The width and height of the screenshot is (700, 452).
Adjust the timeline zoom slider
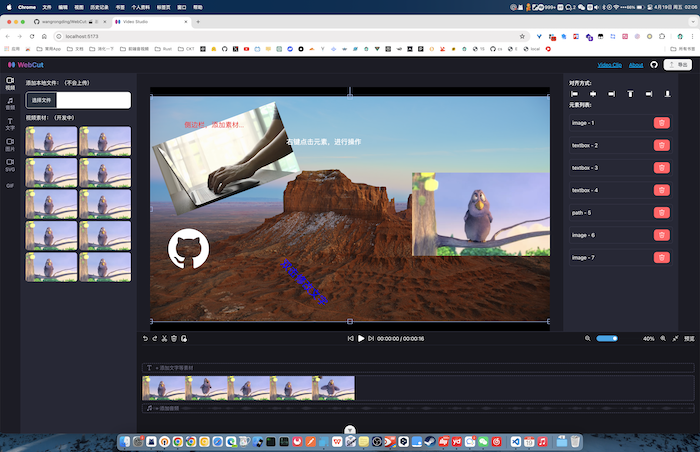(x=607, y=339)
